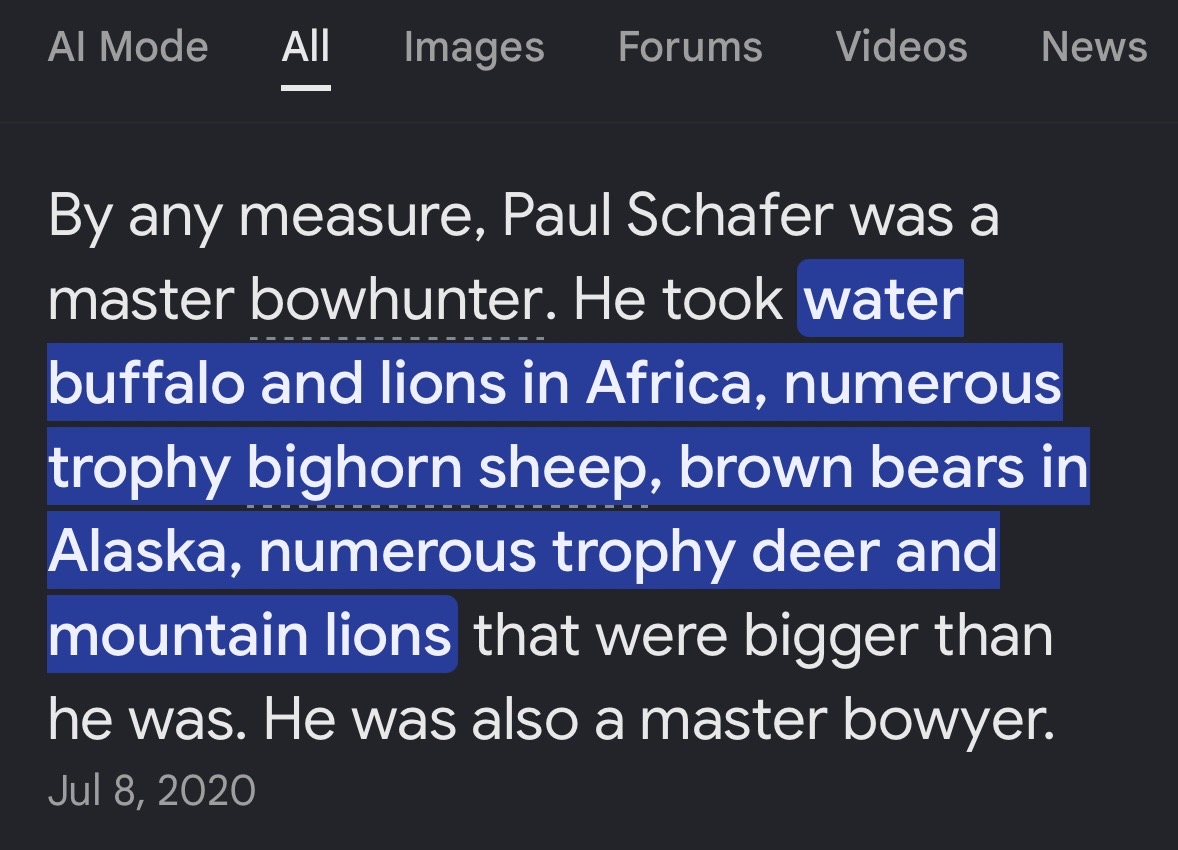Open the News tab
Viewport: 1178px width, 850px height.
(1094, 47)
